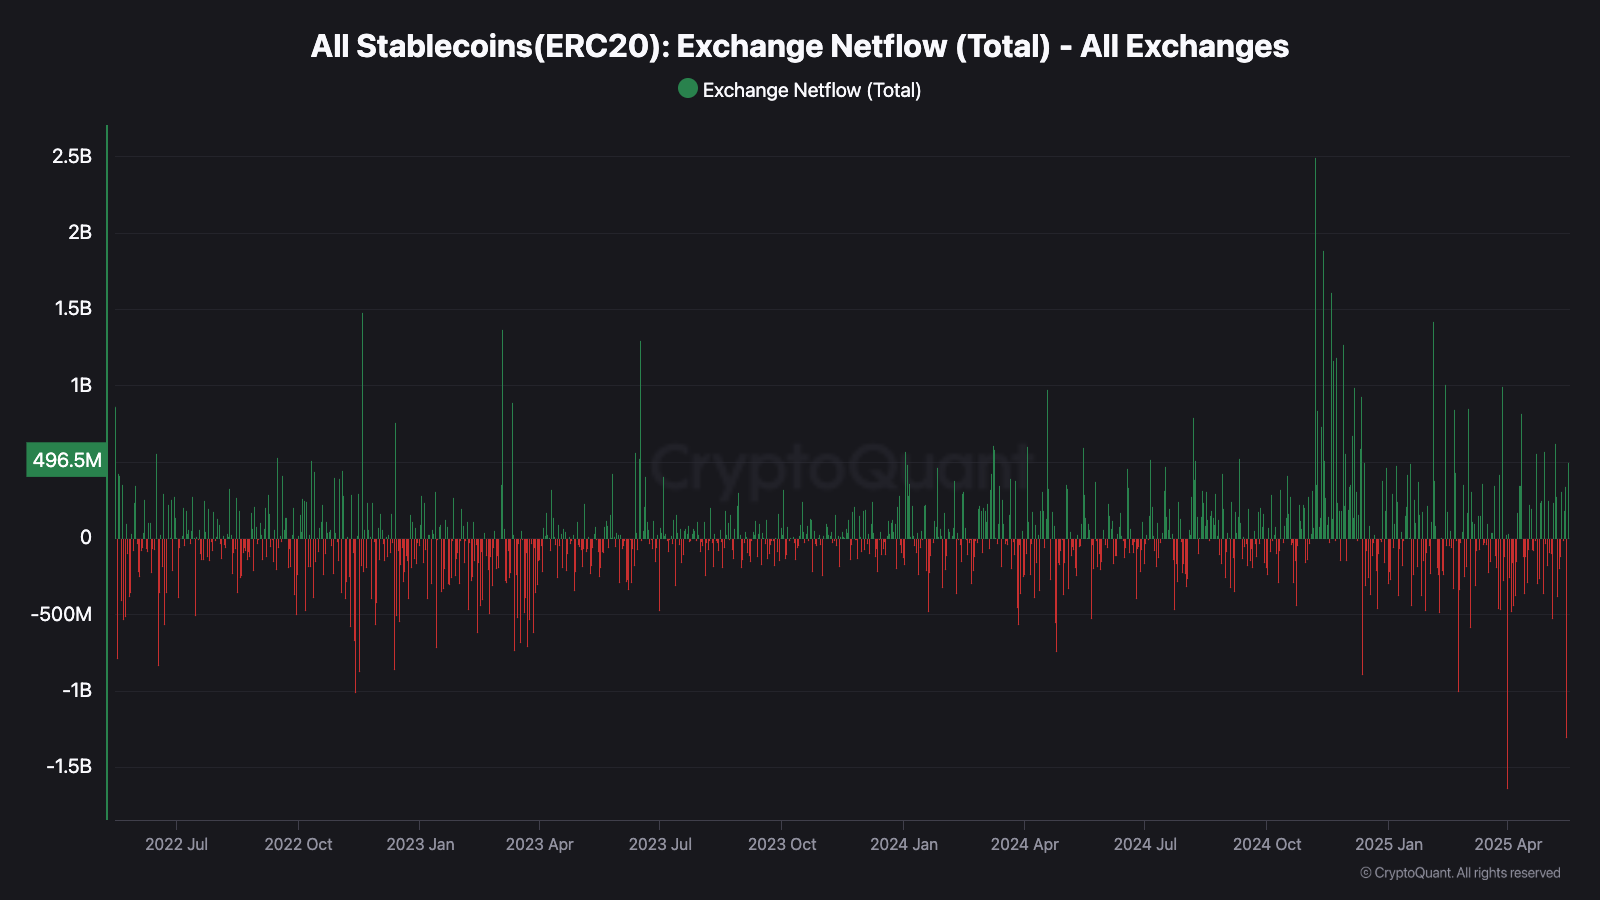This screenshot has height=900, width=1600.
Task: Click the 496.5M current value tag
Action: coord(67,460)
